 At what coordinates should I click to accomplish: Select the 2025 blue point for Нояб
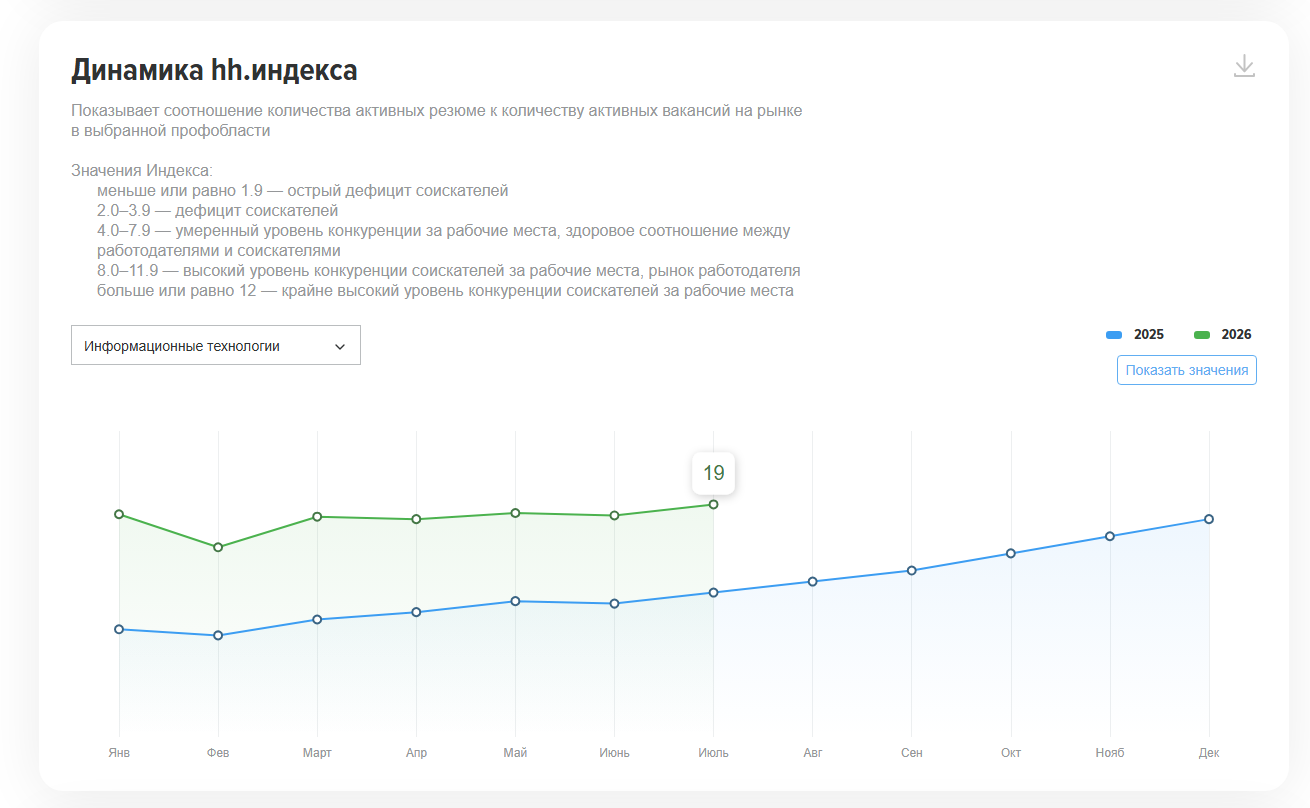pos(1110,536)
